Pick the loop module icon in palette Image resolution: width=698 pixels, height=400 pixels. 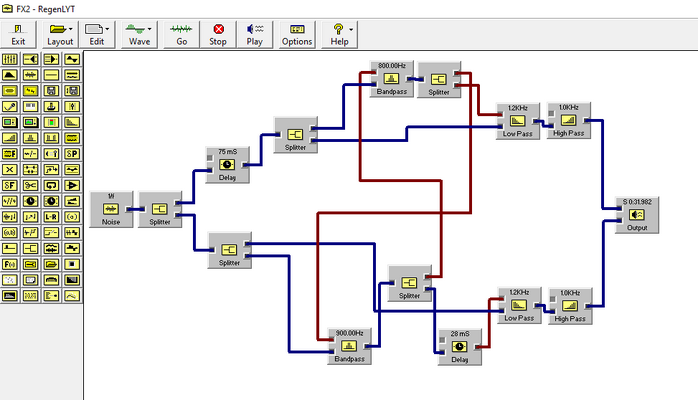[x=51, y=185]
